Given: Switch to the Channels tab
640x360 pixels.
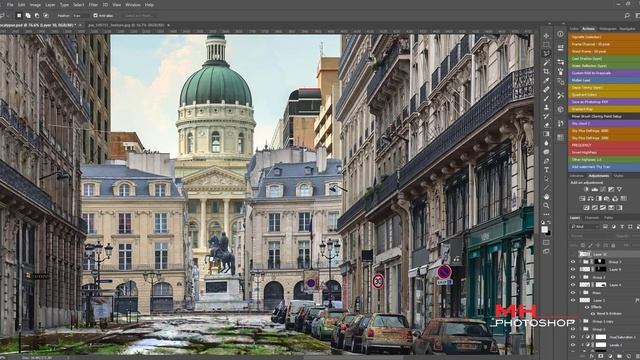Looking at the screenshot, I should point(591,218).
